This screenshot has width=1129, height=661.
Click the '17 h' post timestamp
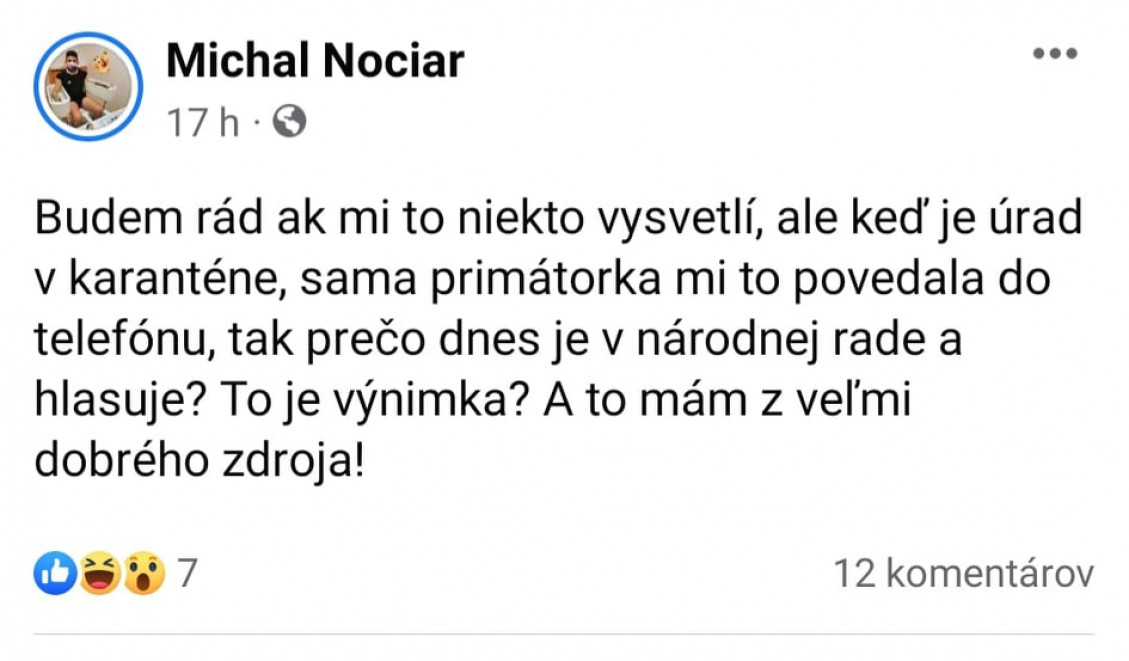point(202,122)
